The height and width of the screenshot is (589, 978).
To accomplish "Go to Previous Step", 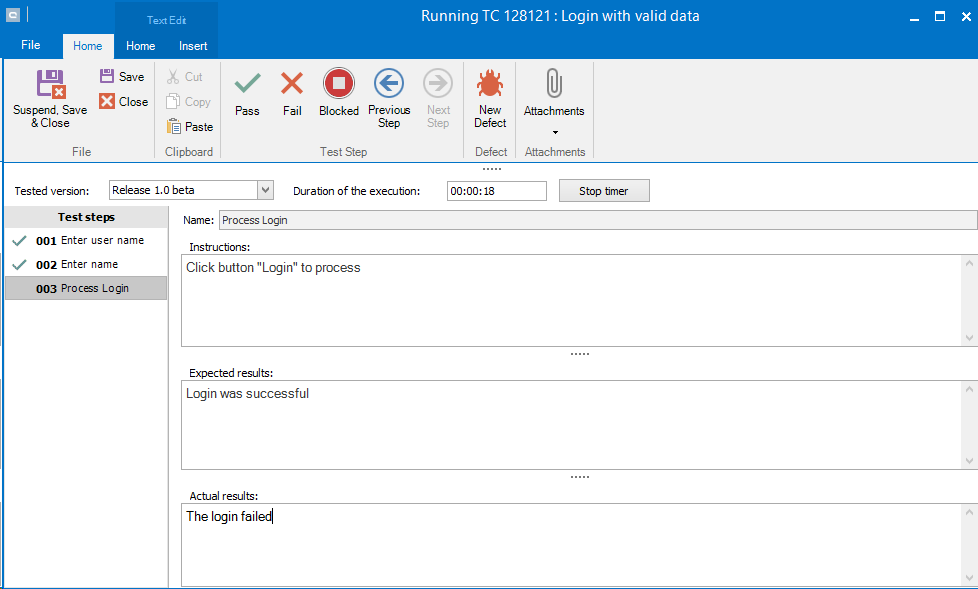I will tap(389, 84).
